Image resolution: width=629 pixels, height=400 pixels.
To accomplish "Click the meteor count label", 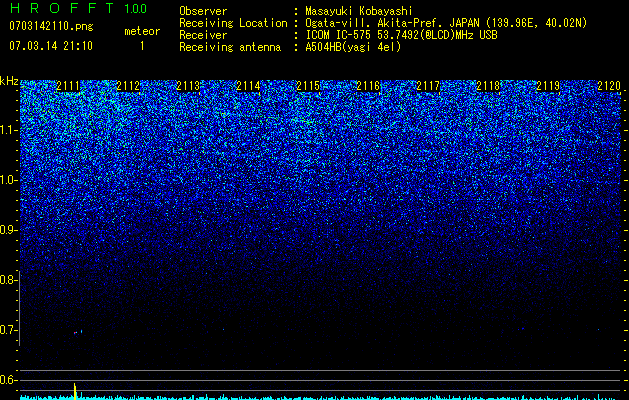I will [142, 31].
